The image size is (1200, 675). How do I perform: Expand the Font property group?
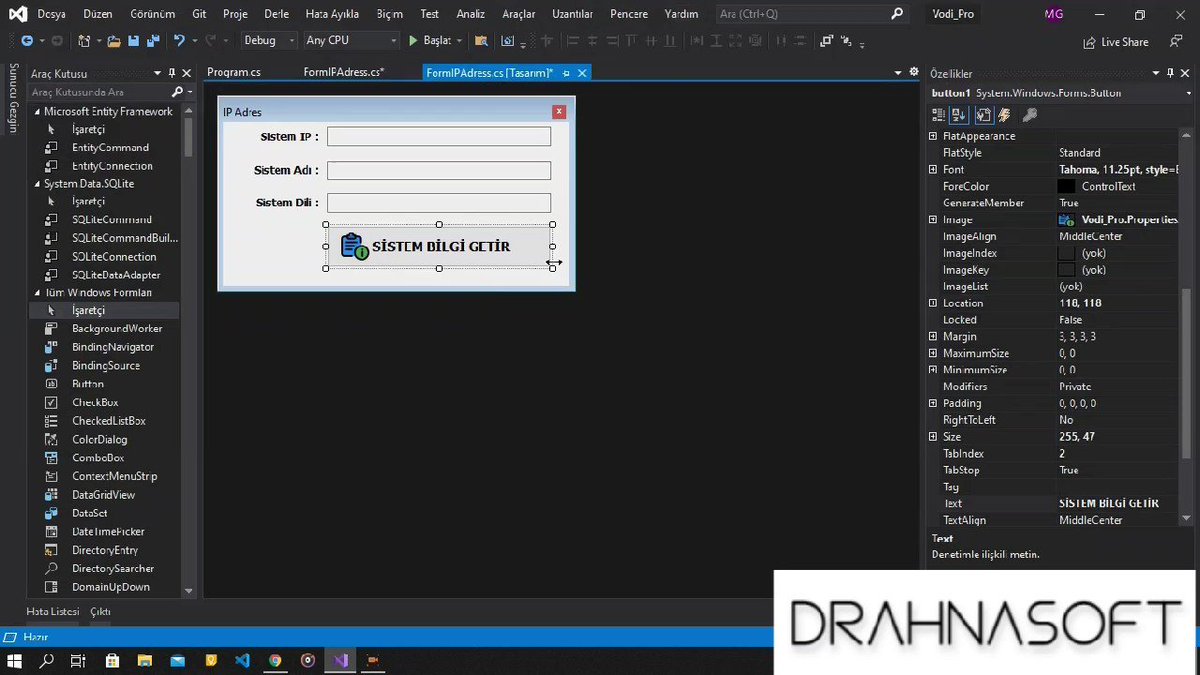click(933, 170)
